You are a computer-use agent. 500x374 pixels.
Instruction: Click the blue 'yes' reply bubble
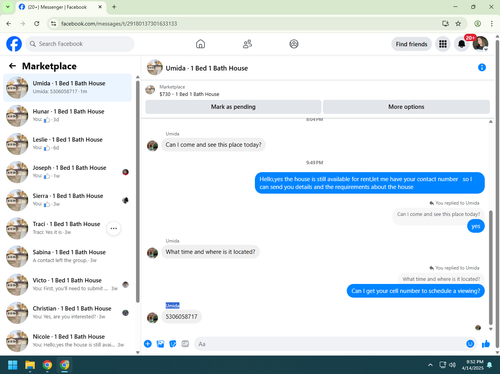click(476, 226)
